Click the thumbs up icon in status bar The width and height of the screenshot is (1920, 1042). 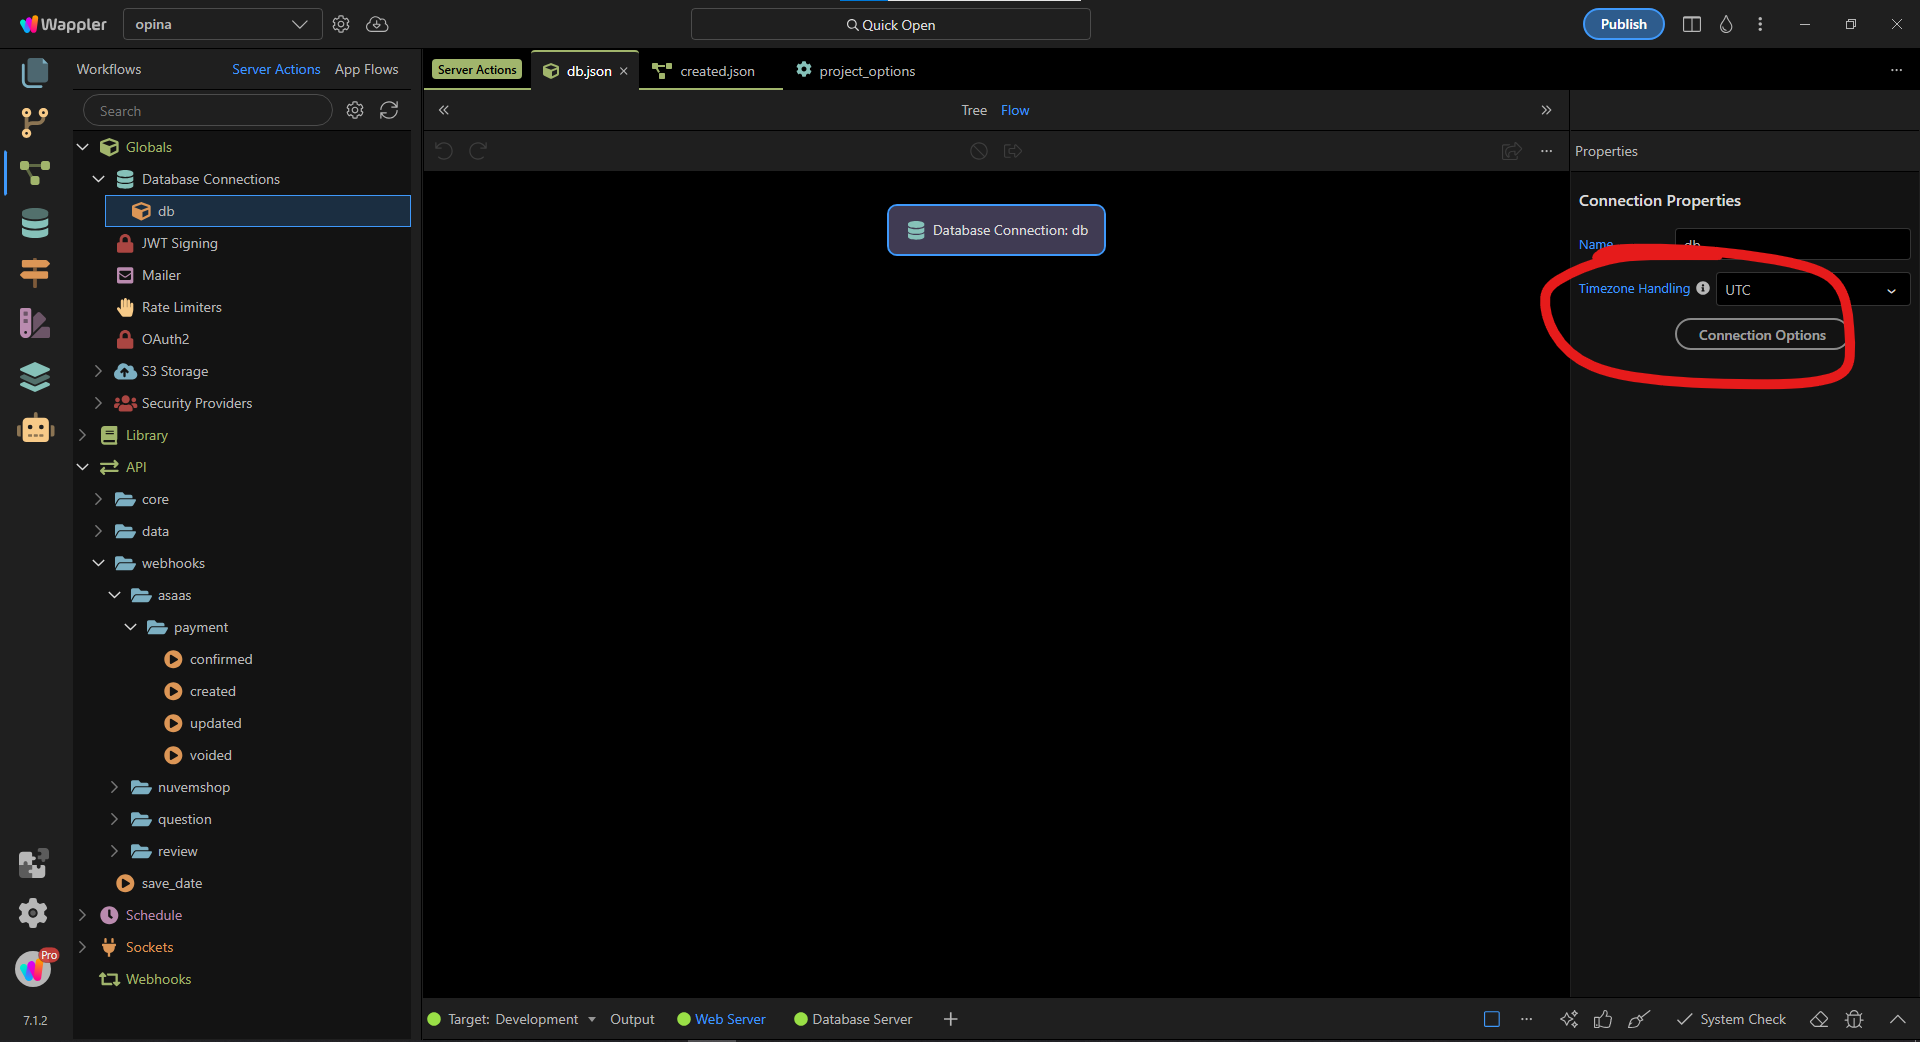[1603, 1019]
